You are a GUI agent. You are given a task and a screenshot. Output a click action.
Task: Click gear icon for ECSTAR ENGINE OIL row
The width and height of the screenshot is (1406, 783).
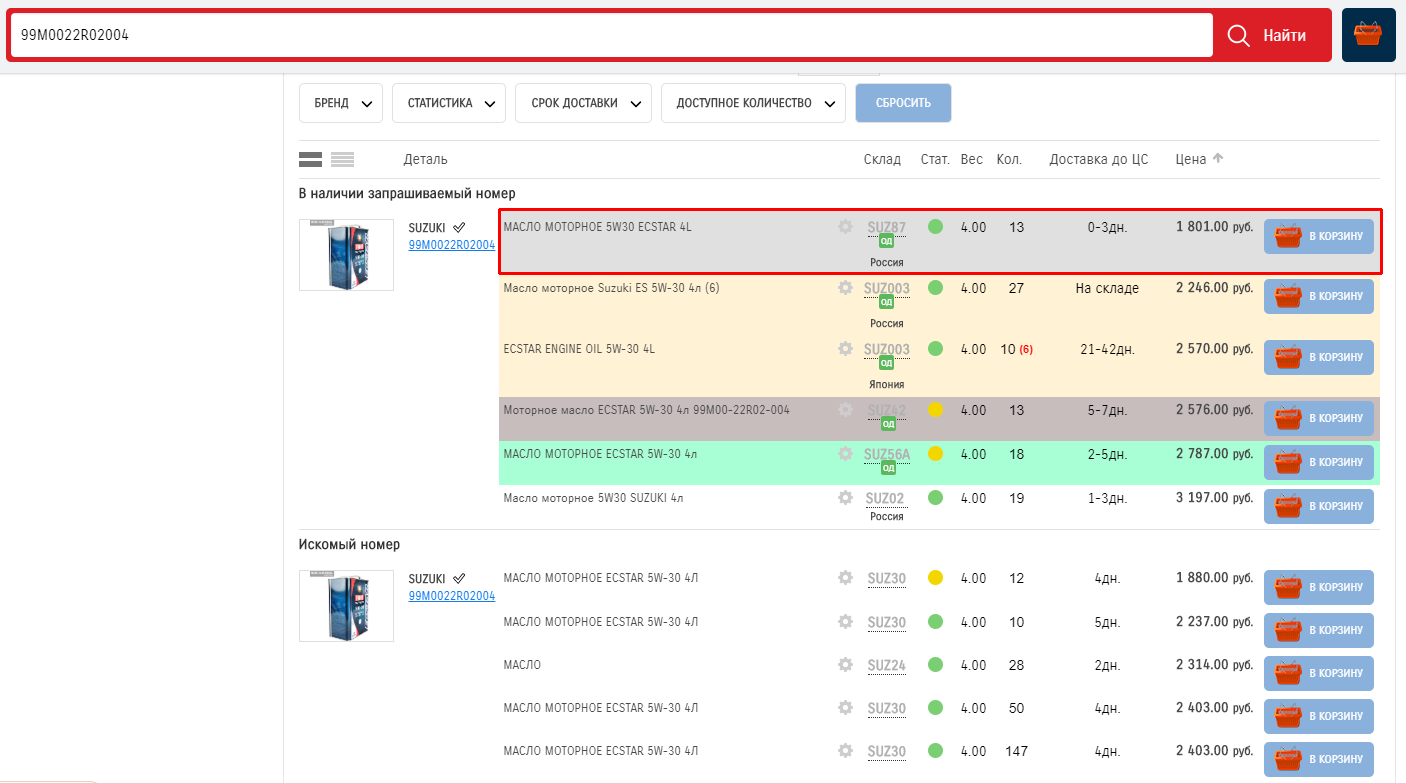845,349
